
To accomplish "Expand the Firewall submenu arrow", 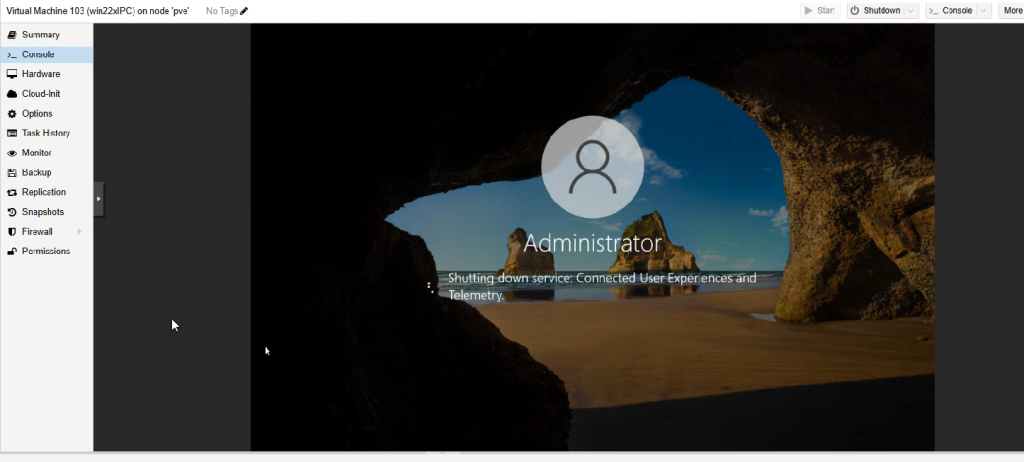I will (80, 232).
